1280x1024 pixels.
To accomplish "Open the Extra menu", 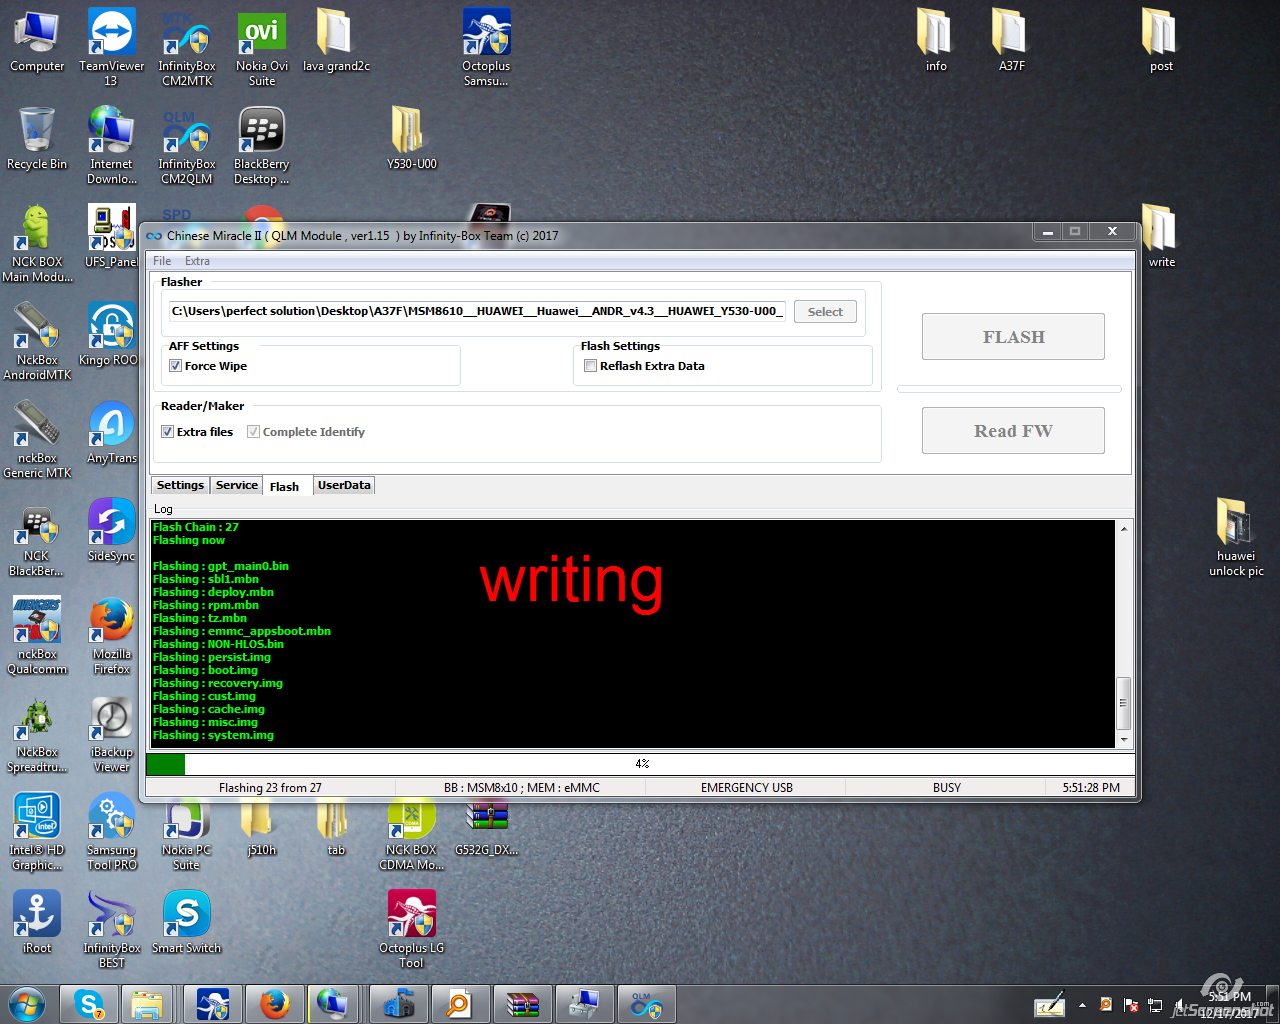I will [197, 261].
